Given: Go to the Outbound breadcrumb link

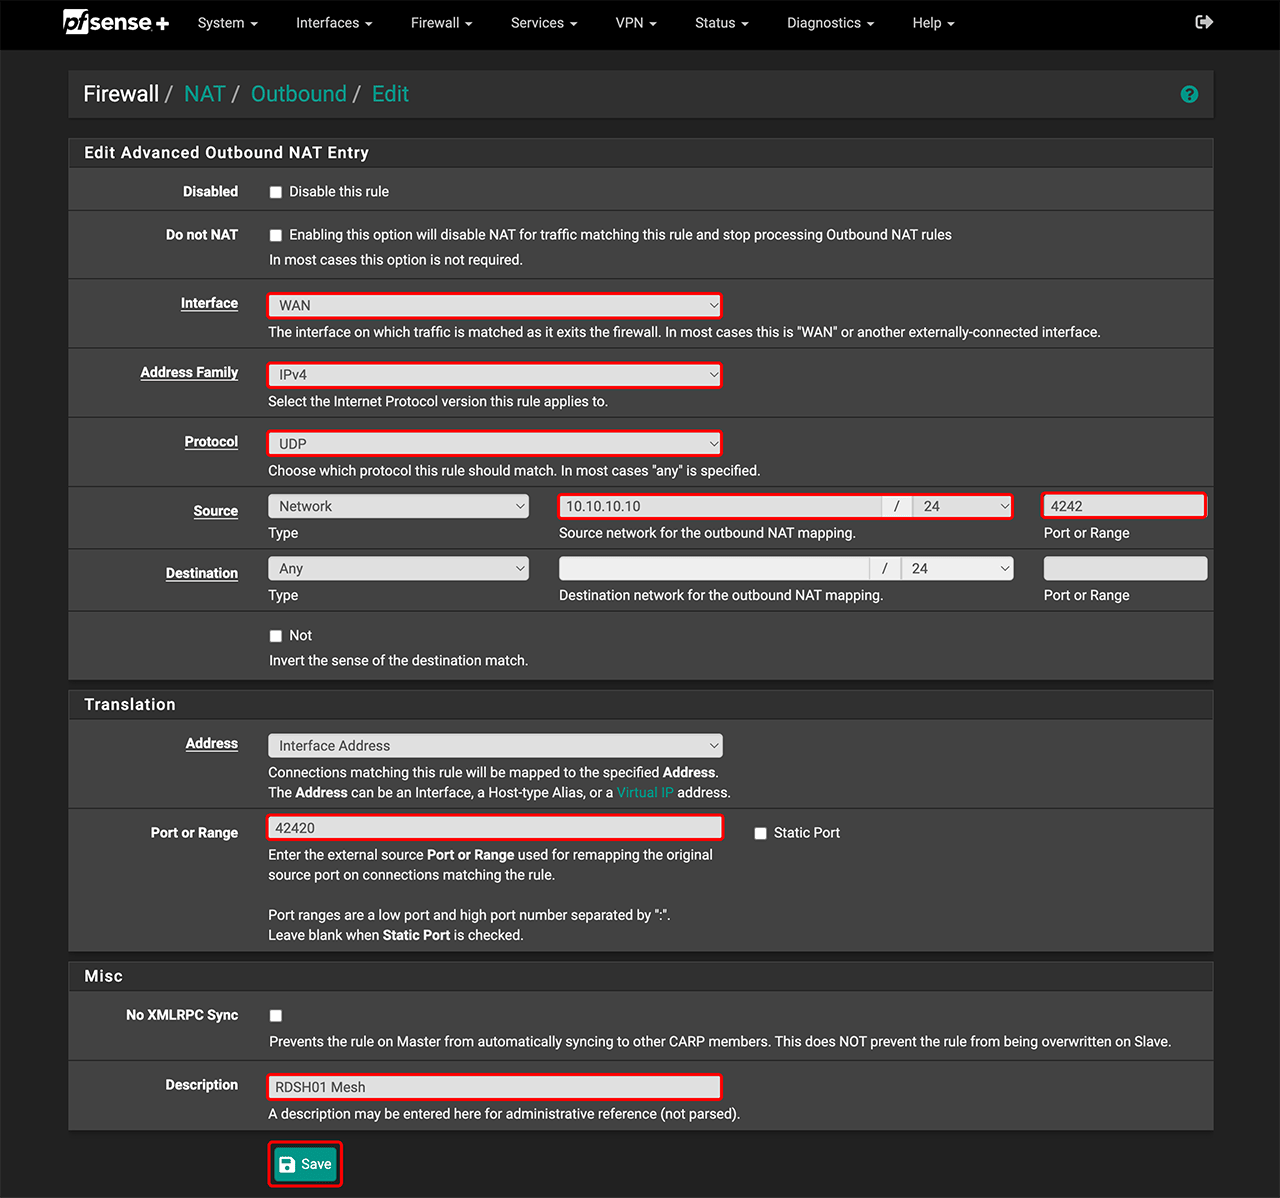Looking at the screenshot, I should point(298,94).
